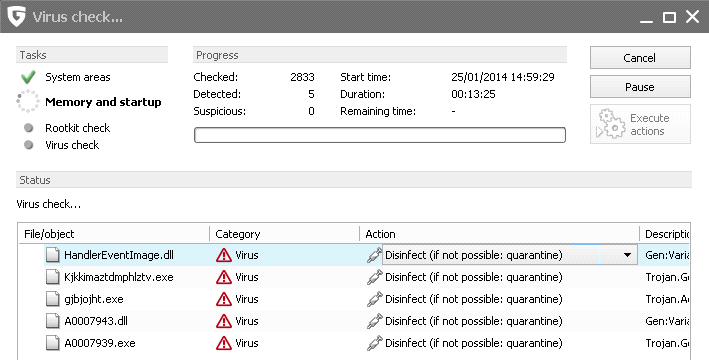Click the start time value 25/01/2014 14:59:29

tap(503, 77)
